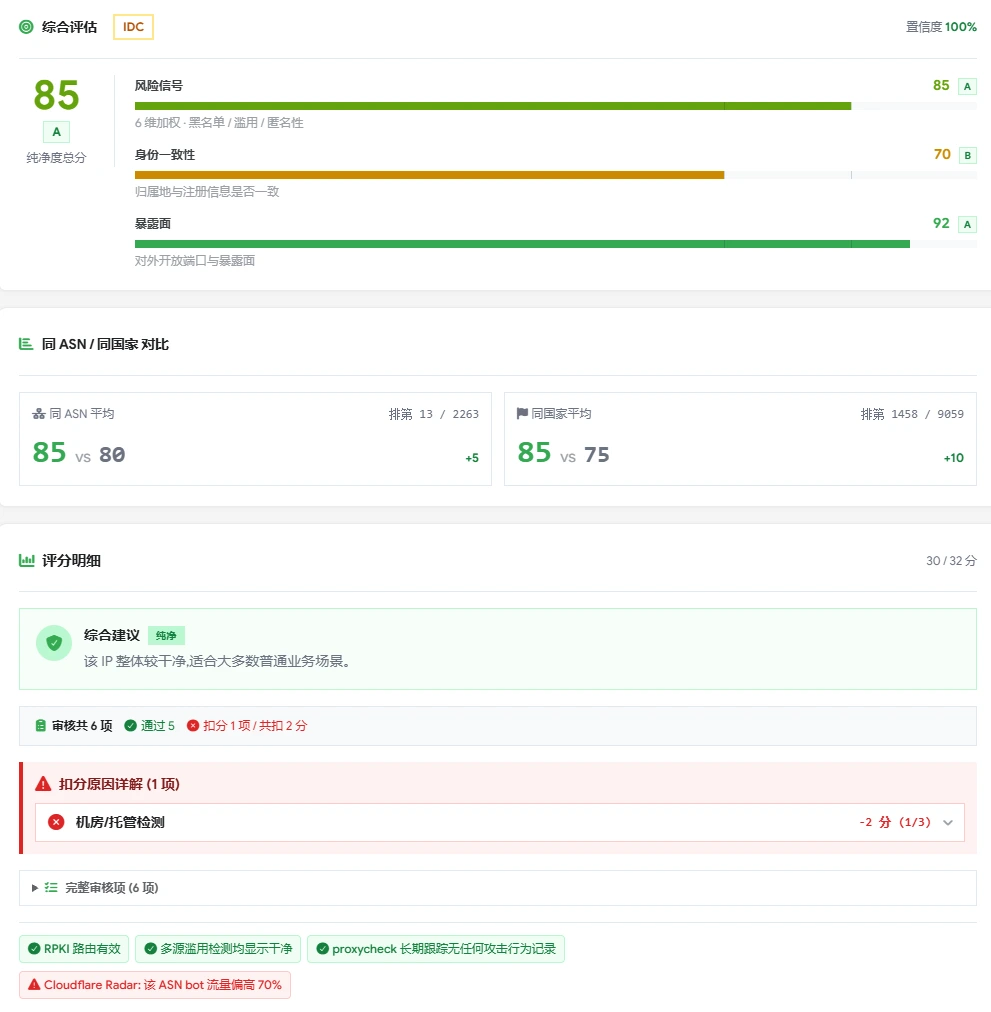
Task: Open the 机房/托管检测 deduction item
Action: (500, 822)
